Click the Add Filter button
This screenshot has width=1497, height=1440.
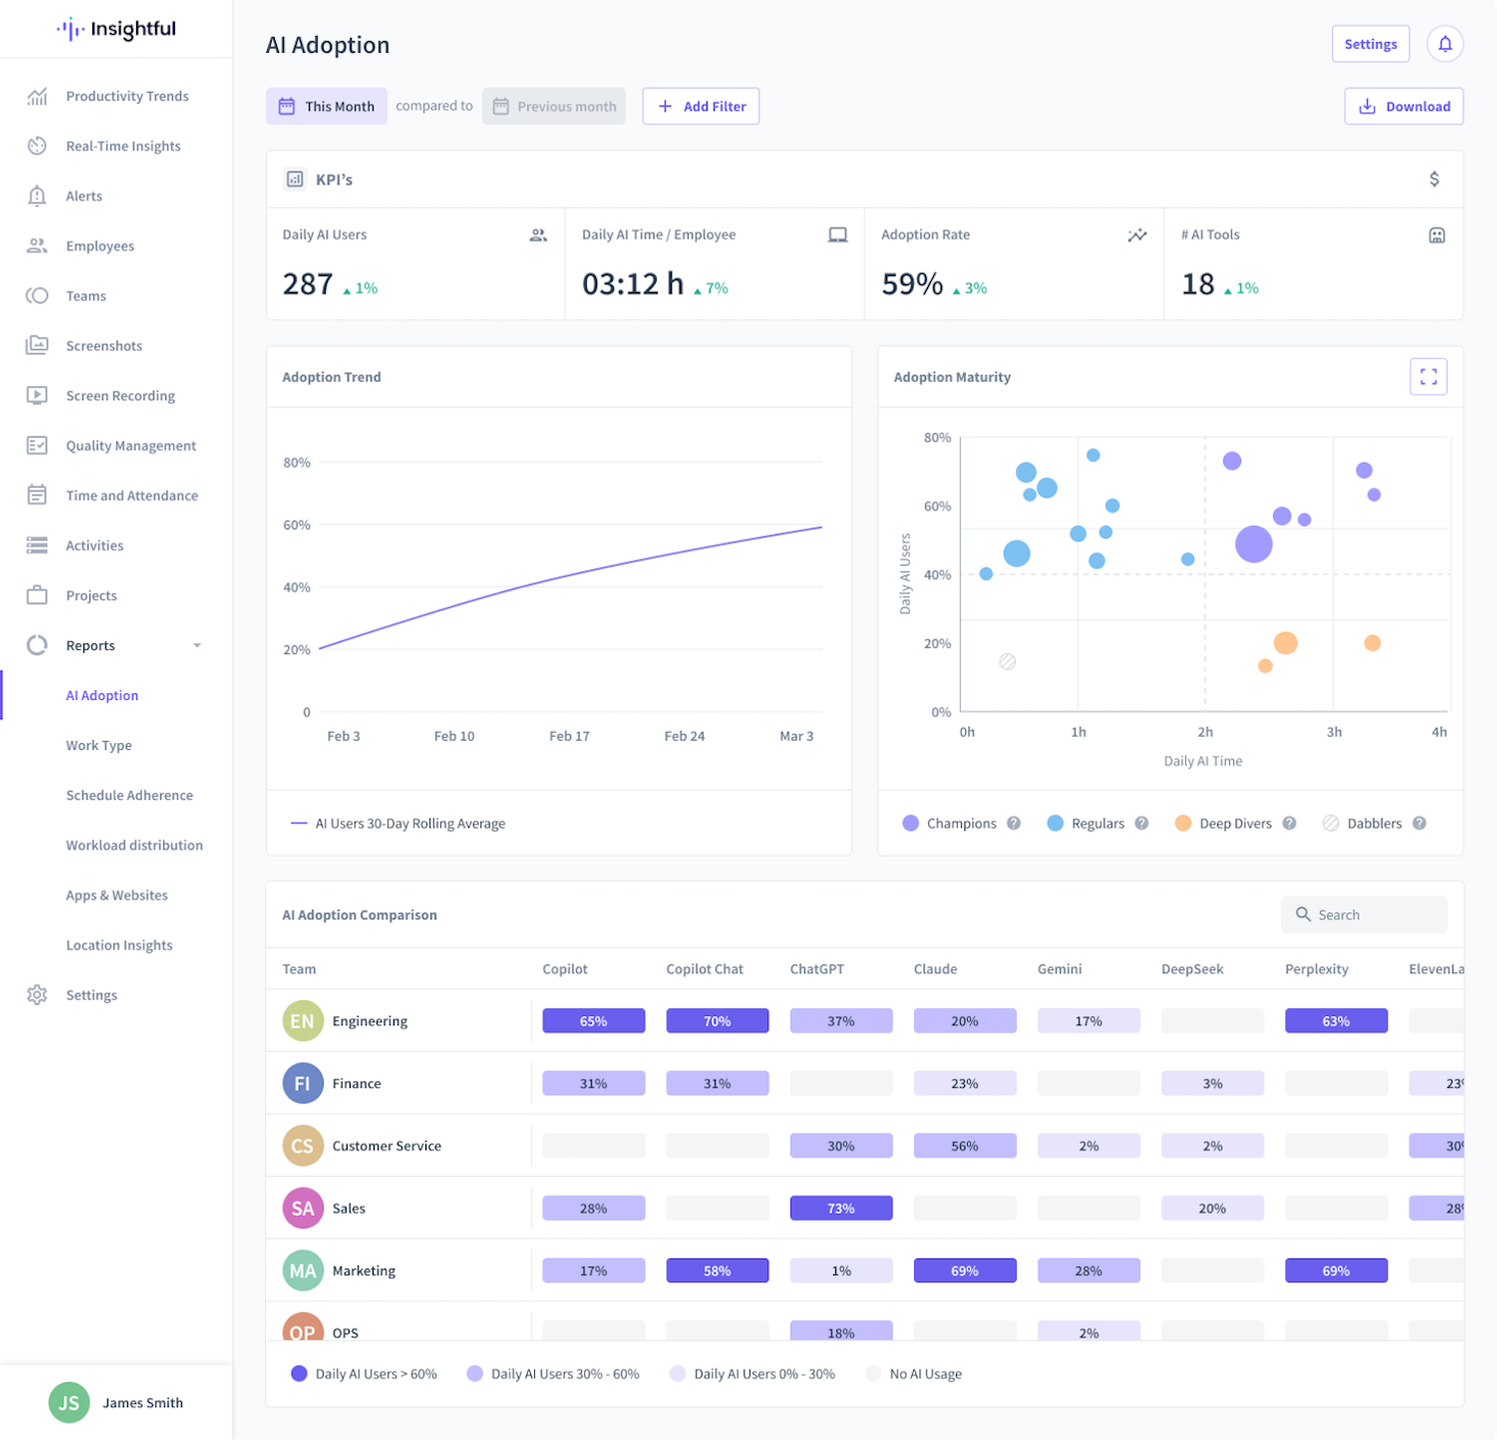pyautogui.click(x=701, y=106)
